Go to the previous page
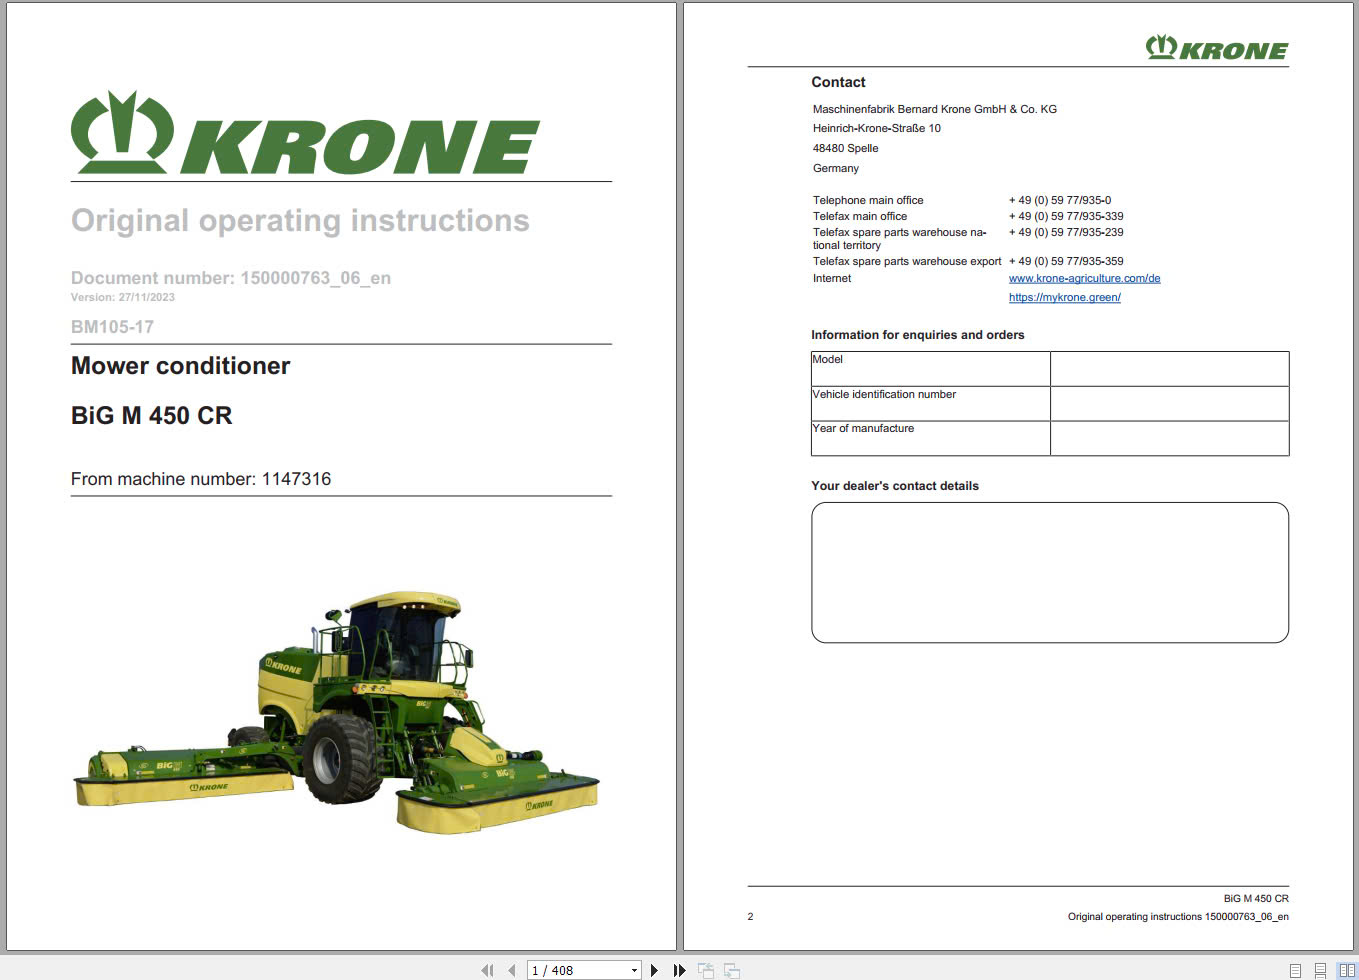Image resolution: width=1359 pixels, height=980 pixels. (x=512, y=970)
